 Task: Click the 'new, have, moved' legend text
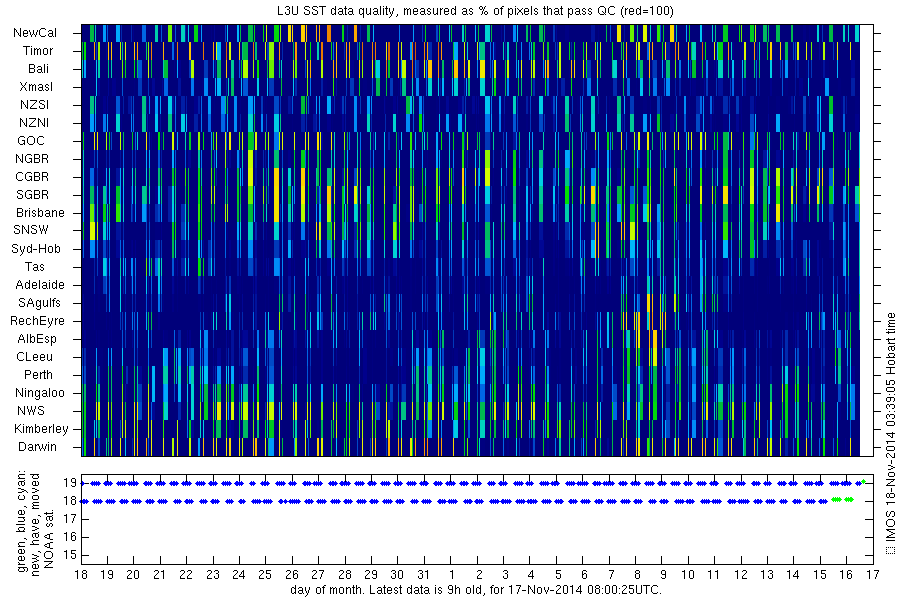(35, 525)
